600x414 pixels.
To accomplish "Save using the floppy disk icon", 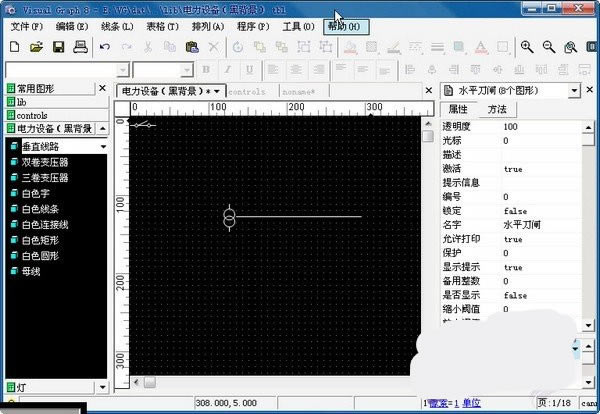I will [x=57, y=47].
